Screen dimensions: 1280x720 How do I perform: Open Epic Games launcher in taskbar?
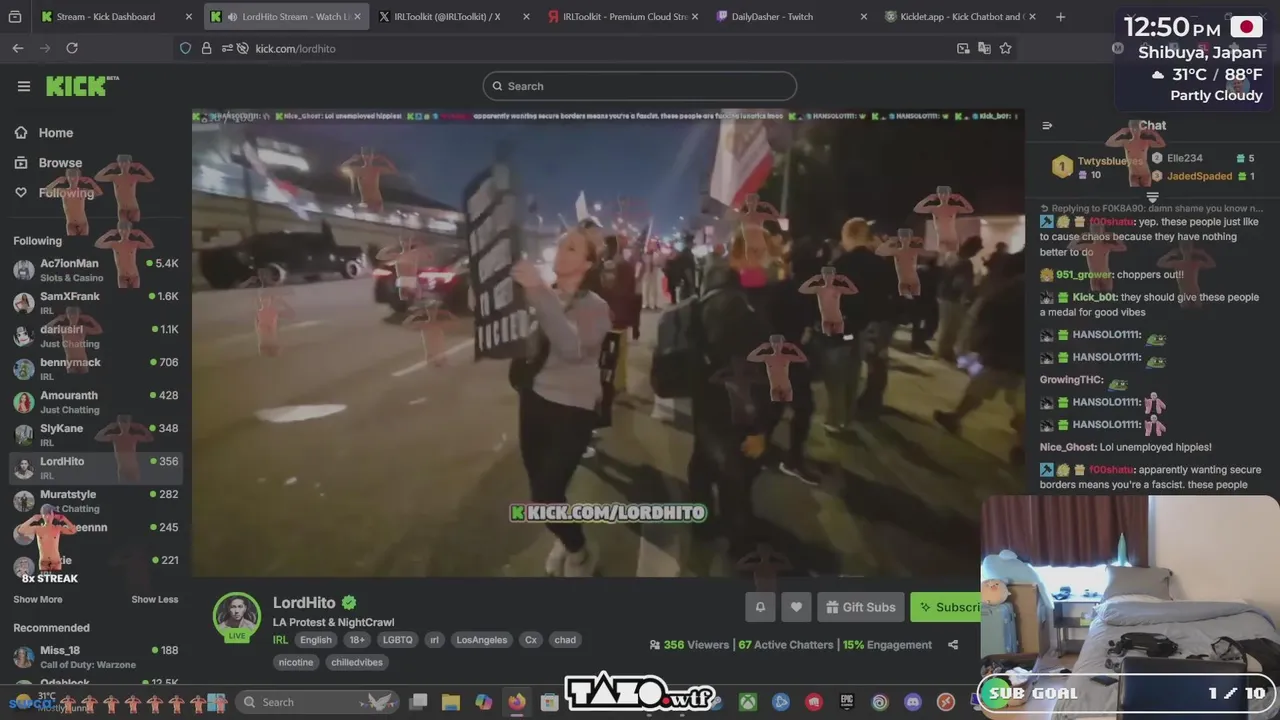pos(847,702)
